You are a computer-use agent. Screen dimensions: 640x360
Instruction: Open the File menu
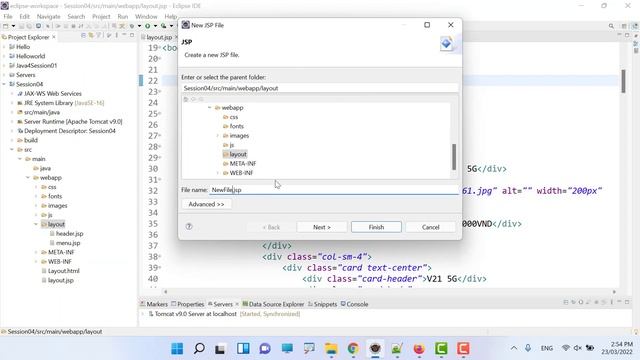coord(8,17)
